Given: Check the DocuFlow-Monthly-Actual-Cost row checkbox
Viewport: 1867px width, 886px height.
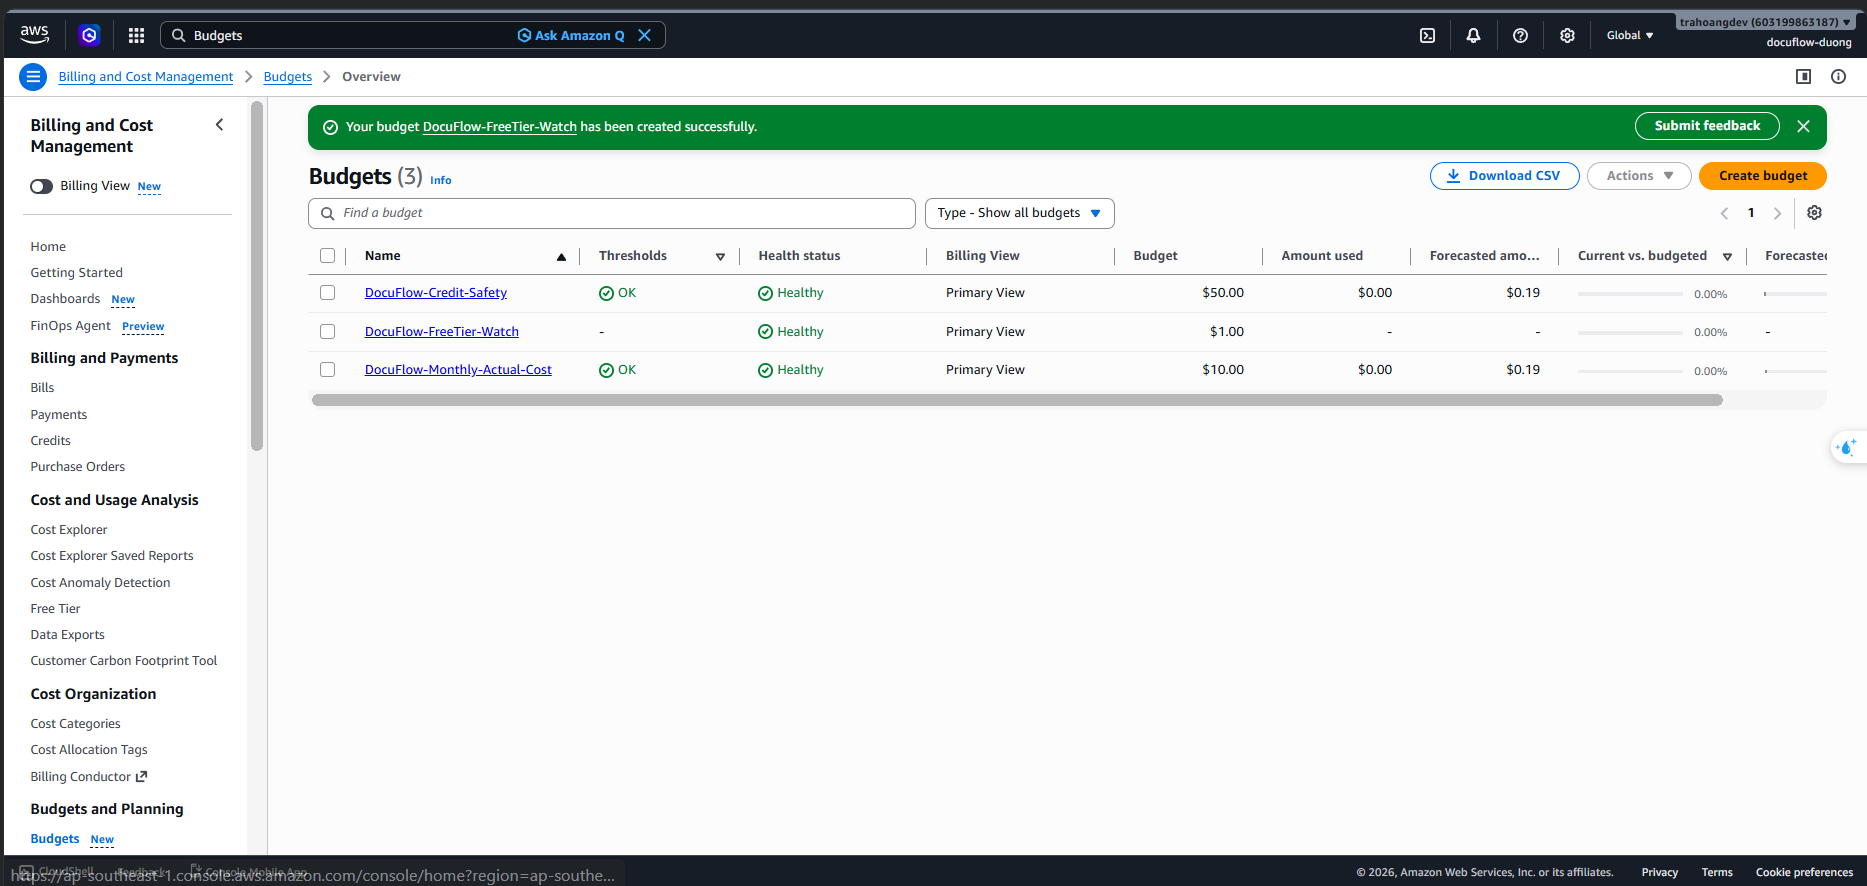Looking at the screenshot, I should point(327,370).
